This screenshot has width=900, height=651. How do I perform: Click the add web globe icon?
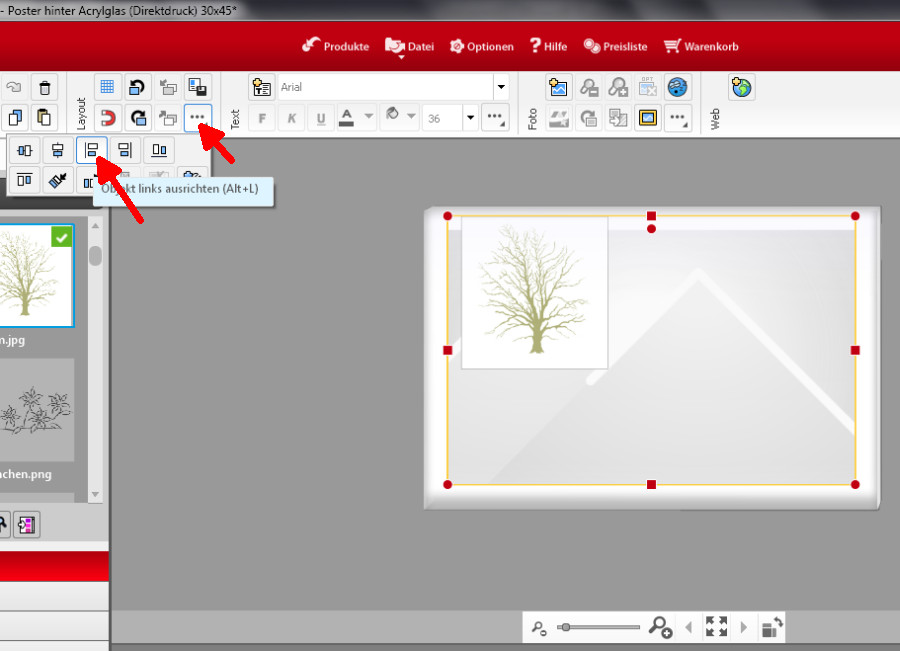(x=741, y=88)
